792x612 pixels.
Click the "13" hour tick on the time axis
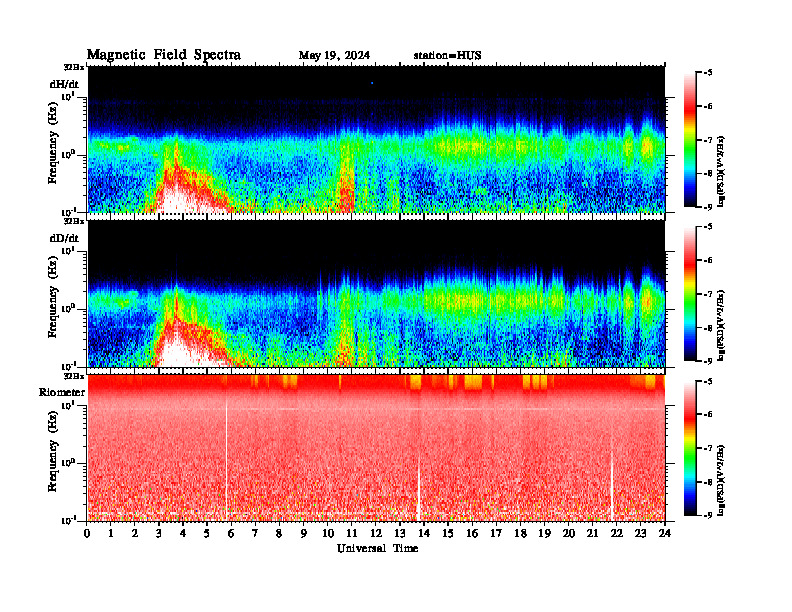pos(400,533)
